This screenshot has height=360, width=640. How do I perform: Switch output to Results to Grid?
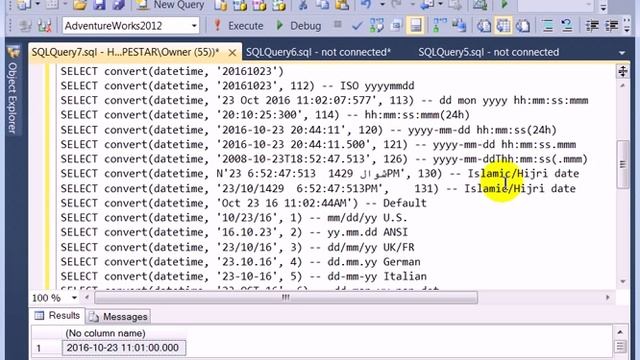503,26
